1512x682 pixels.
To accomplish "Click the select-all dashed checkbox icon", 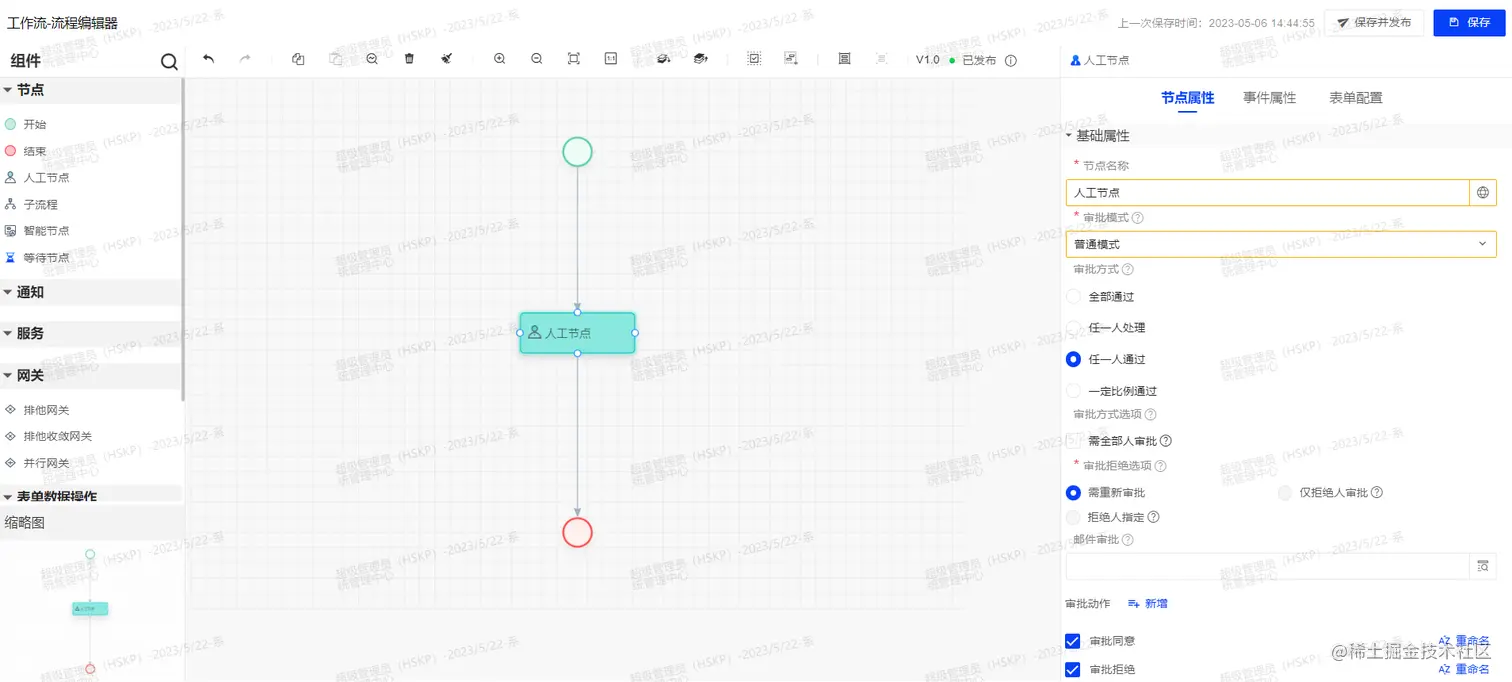I will pos(754,59).
